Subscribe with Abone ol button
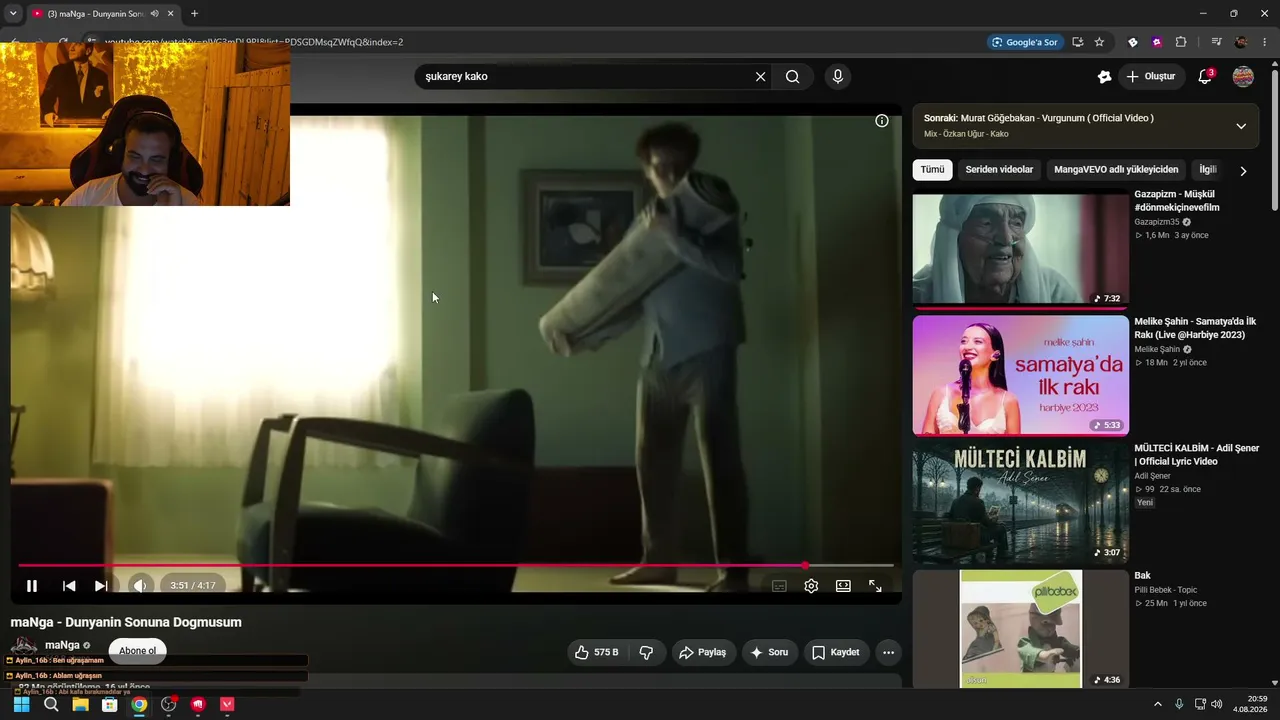Screen dimensions: 1280x720 pos(137,650)
